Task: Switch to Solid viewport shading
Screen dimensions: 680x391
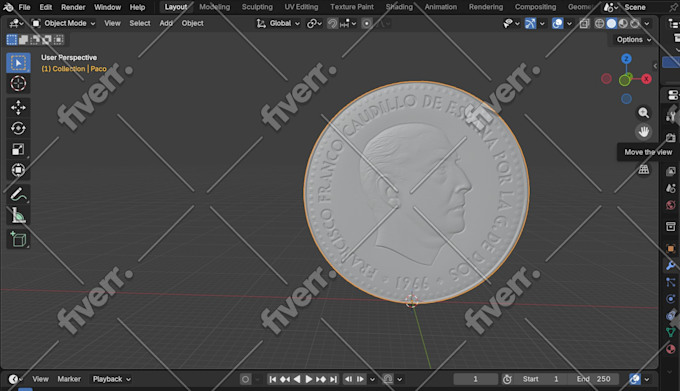Action: (x=611, y=23)
